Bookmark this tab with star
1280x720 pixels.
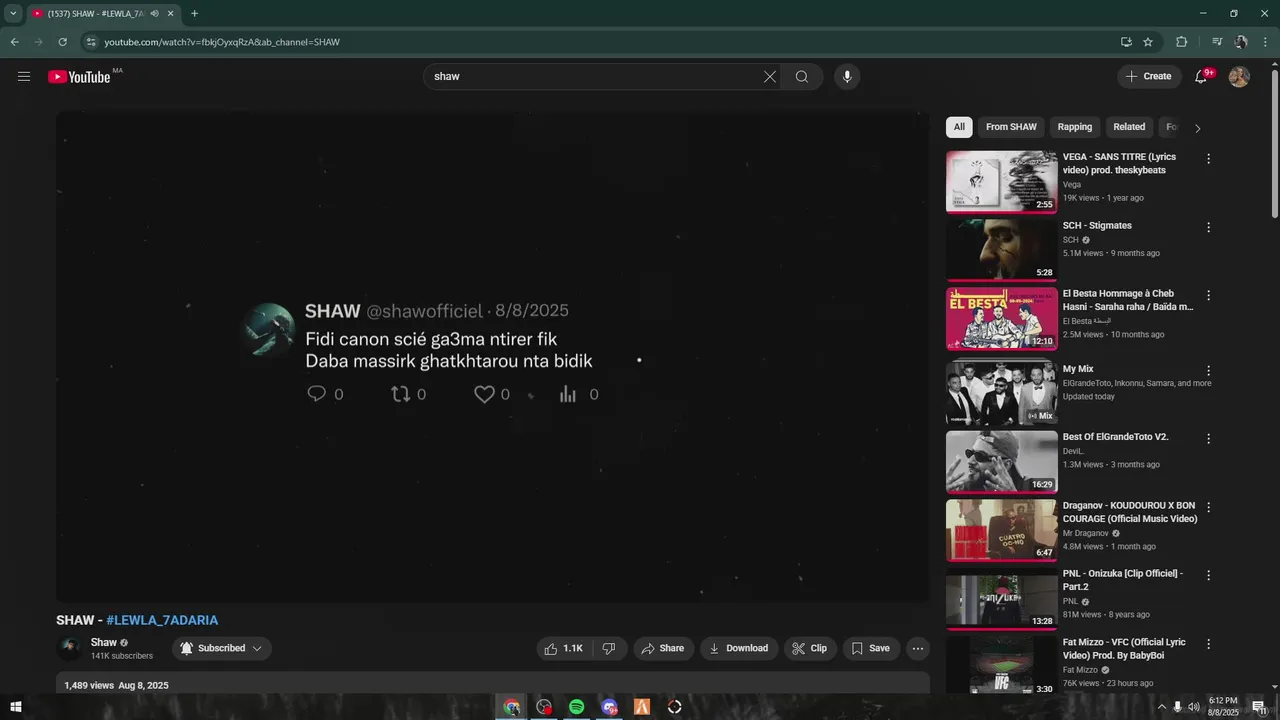coord(1148,42)
